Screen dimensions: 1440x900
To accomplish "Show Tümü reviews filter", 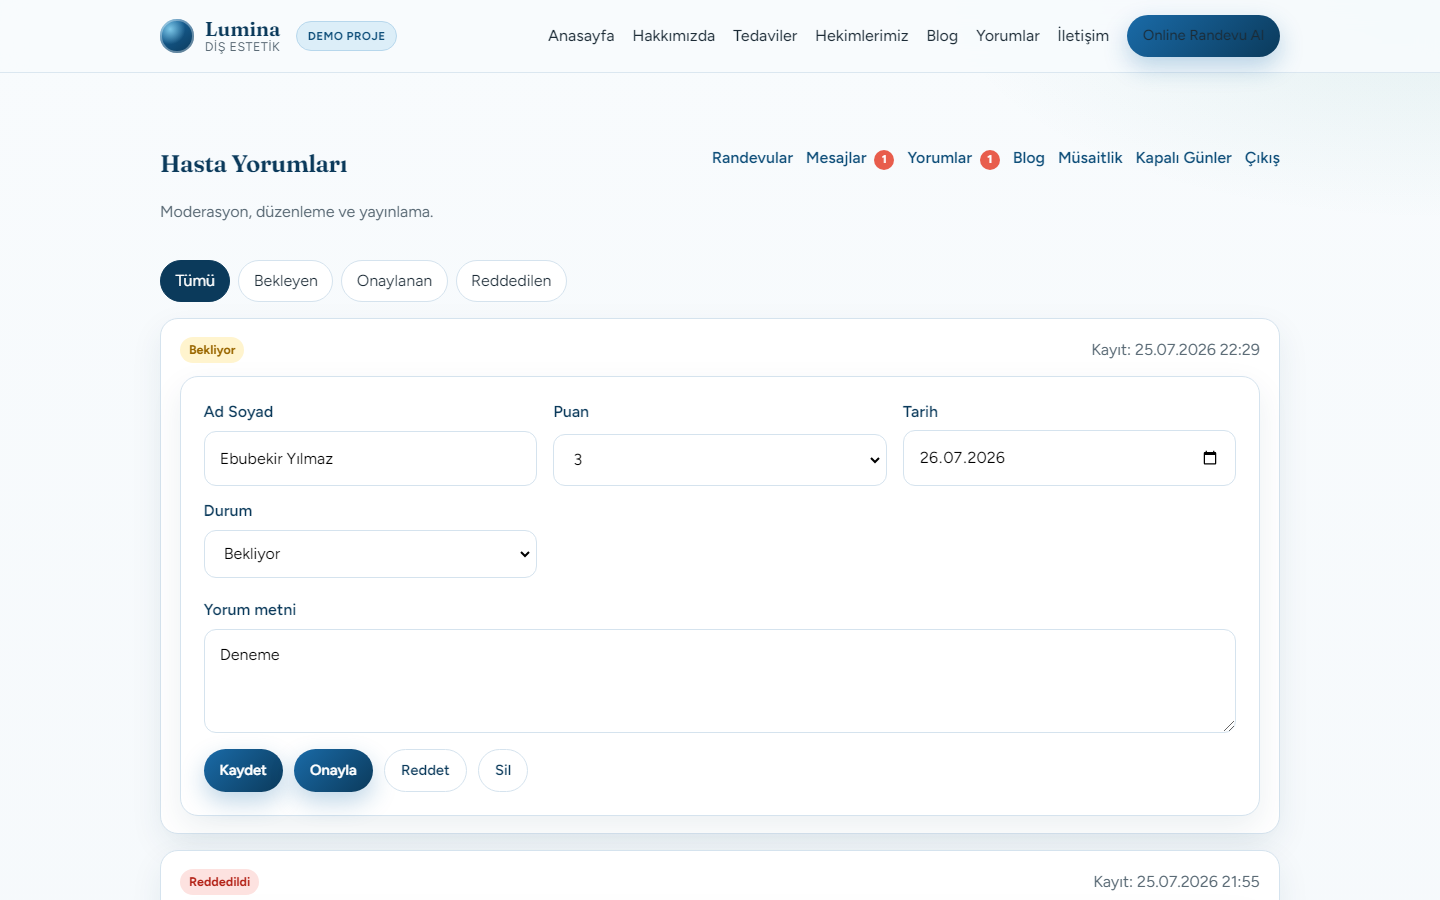I will point(195,281).
